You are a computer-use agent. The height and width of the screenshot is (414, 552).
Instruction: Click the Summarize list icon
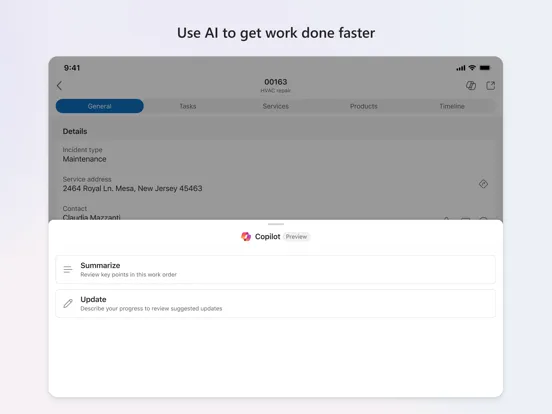point(68,270)
